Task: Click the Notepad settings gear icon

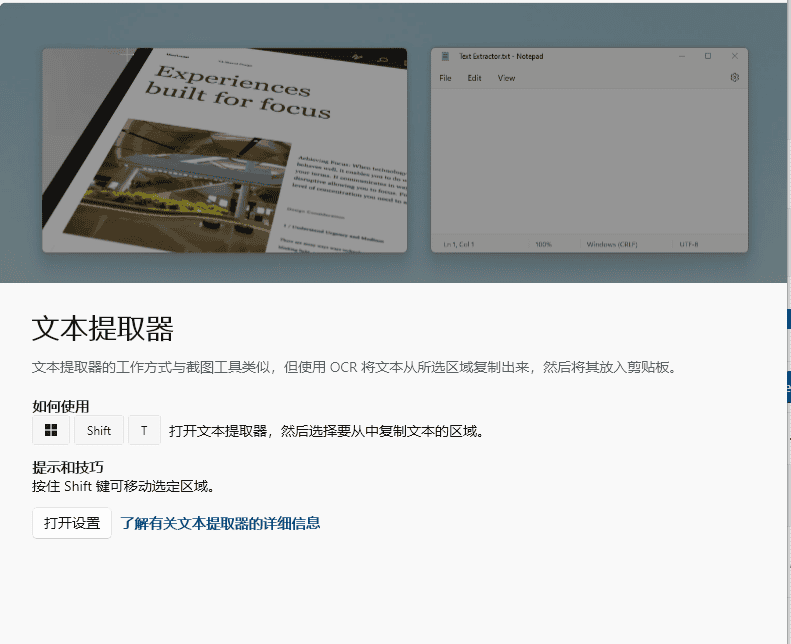Action: click(x=734, y=78)
